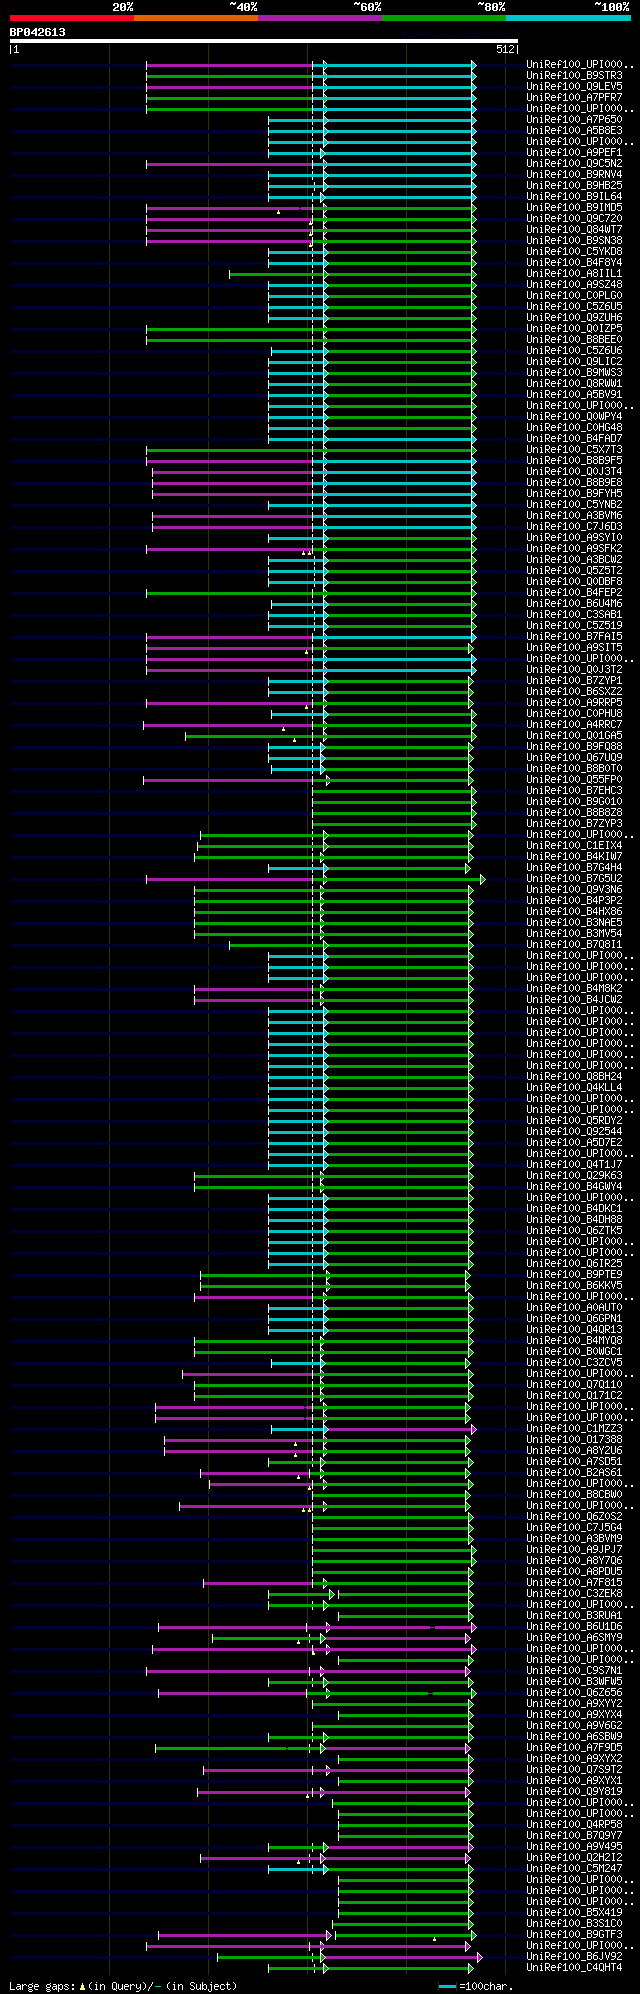Click the hit label UniRef100_B5X419

574,1913
